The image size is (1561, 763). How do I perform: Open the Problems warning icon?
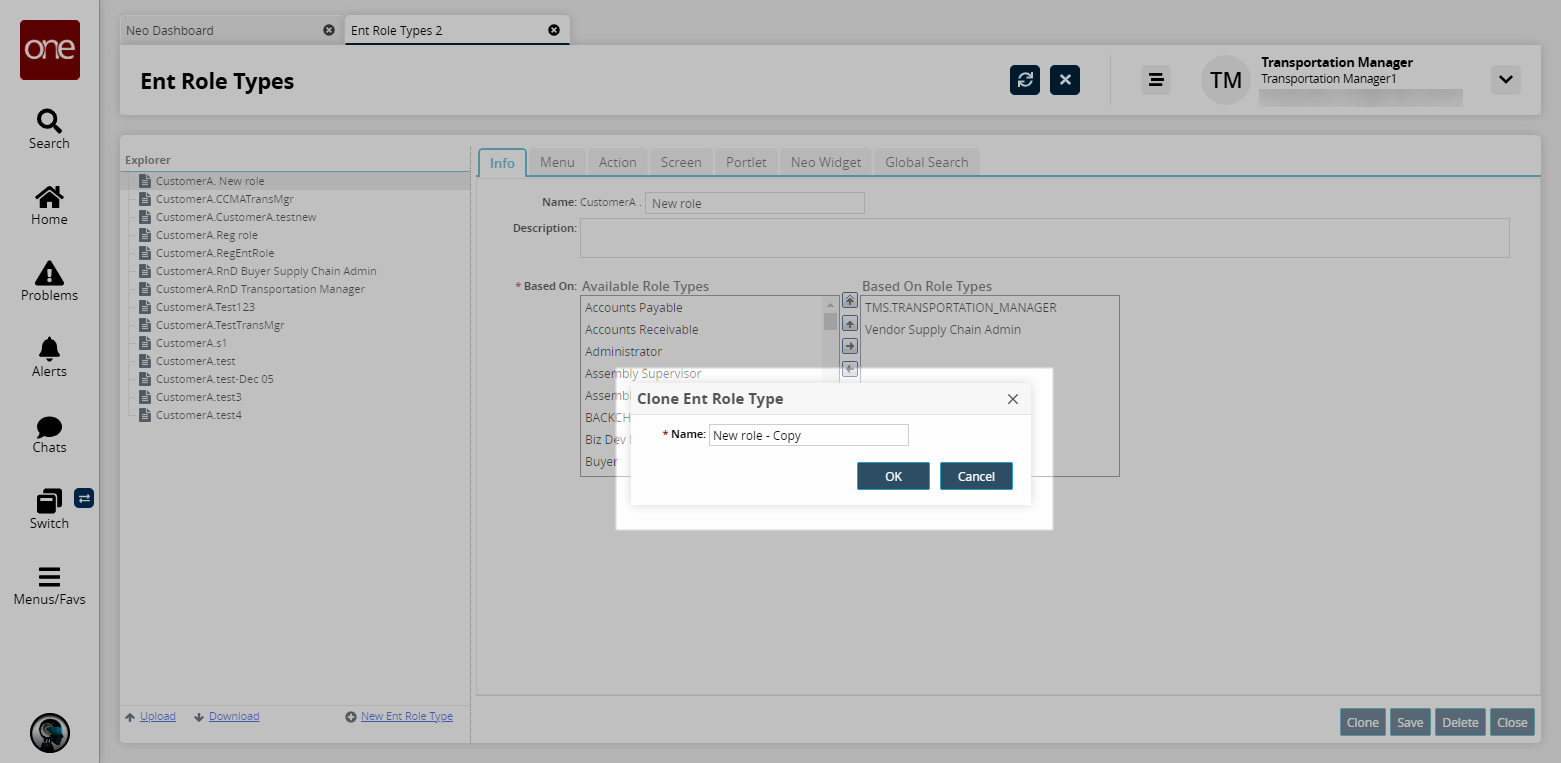(49, 273)
